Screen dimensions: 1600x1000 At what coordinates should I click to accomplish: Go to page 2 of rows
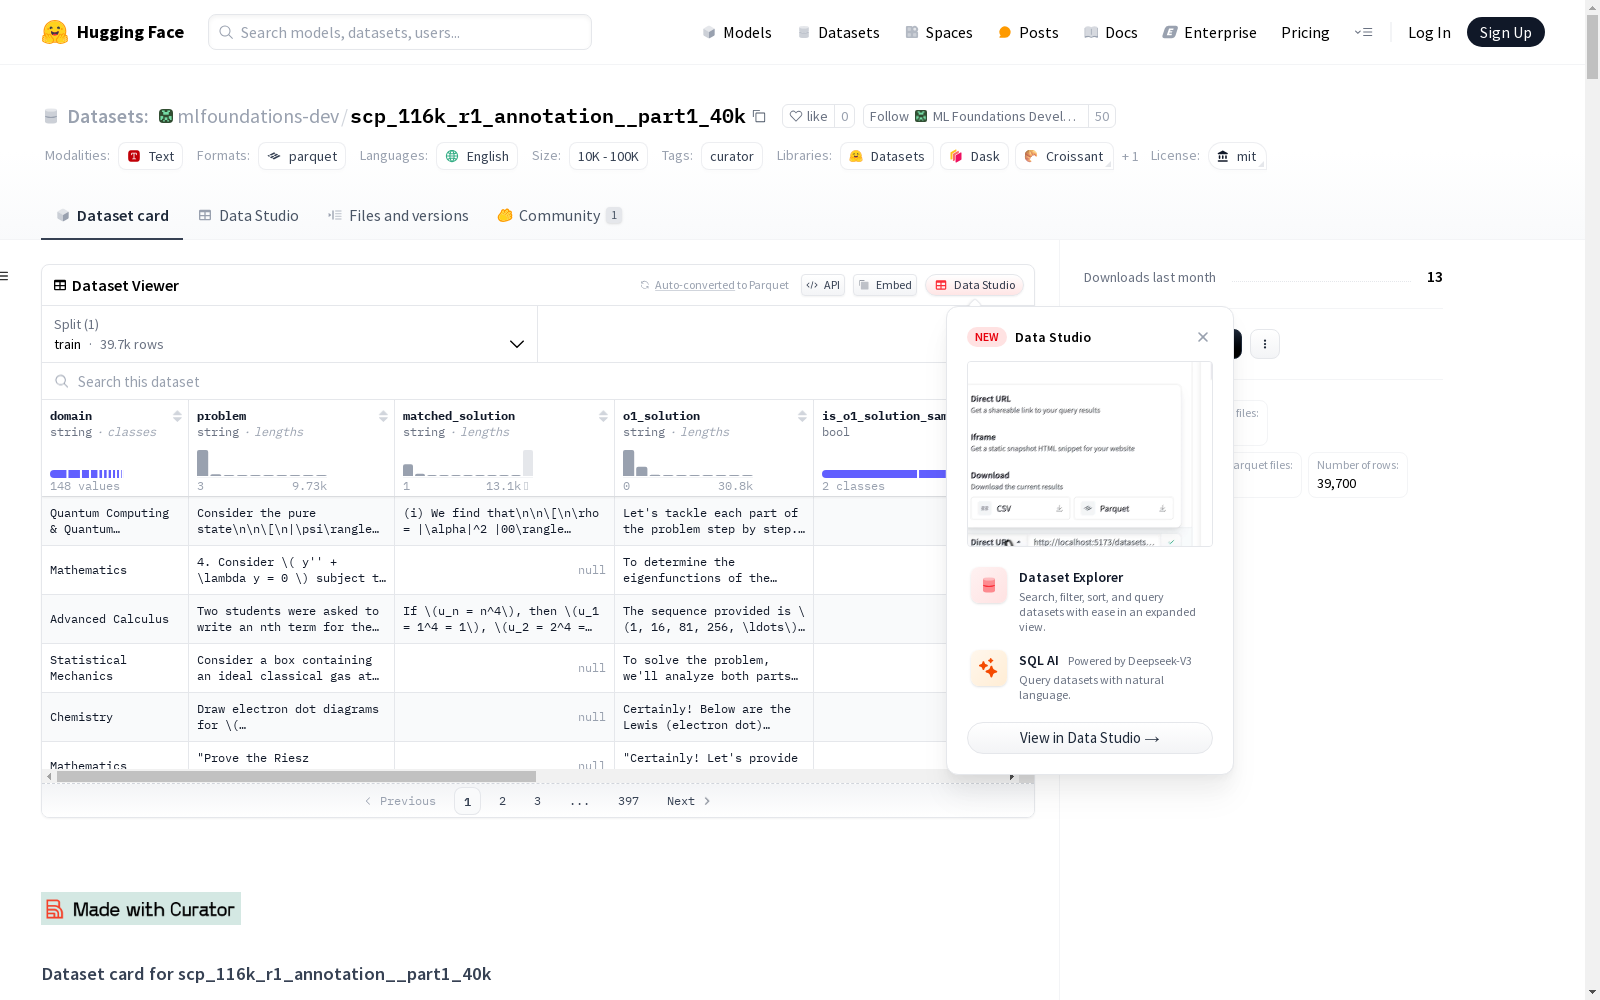pos(502,801)
